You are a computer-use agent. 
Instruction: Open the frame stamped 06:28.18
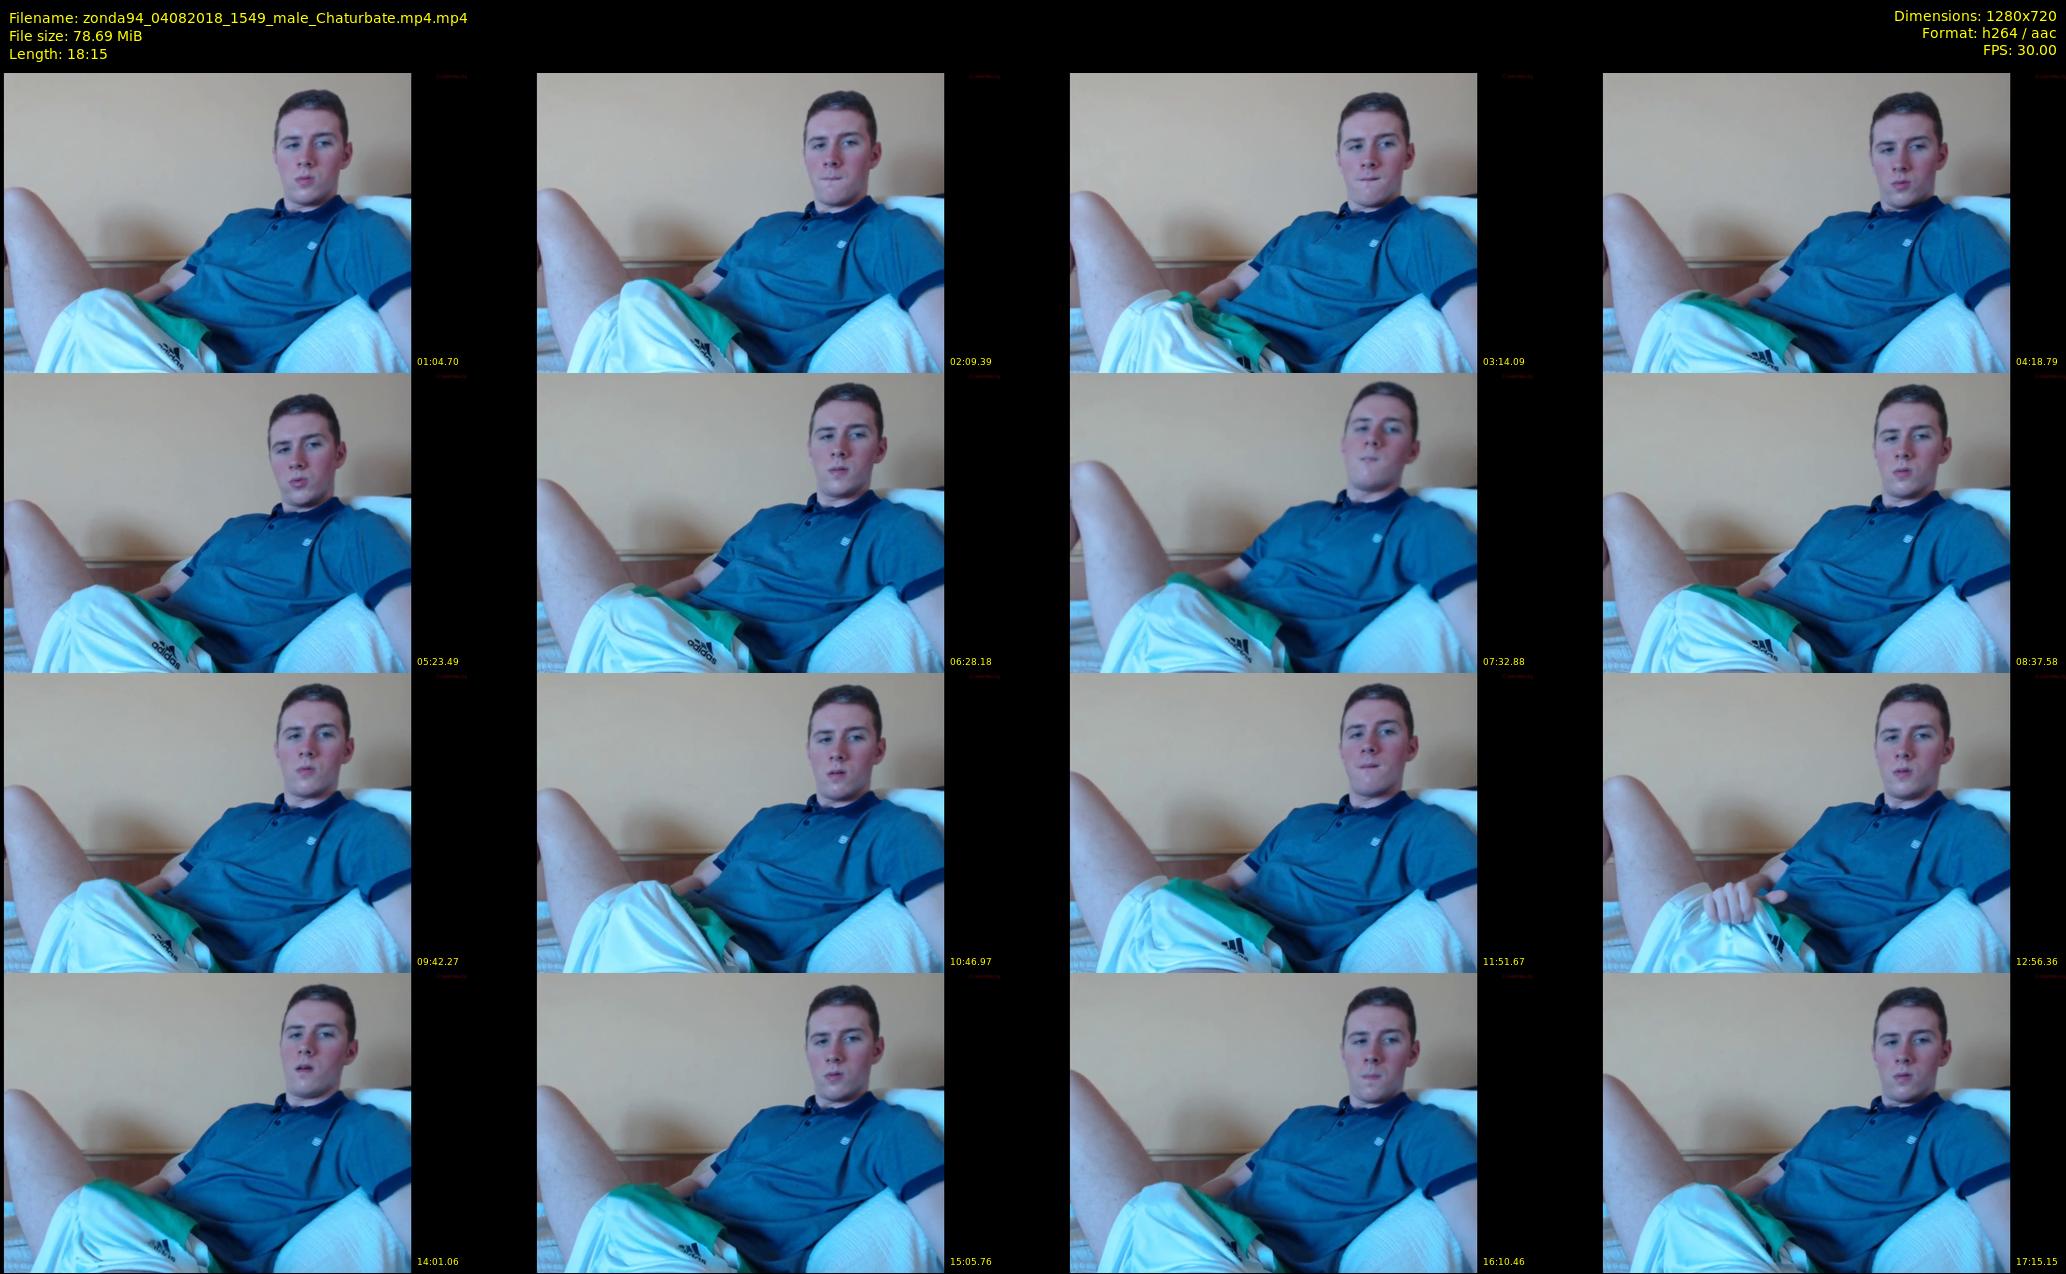click(740, 522)
